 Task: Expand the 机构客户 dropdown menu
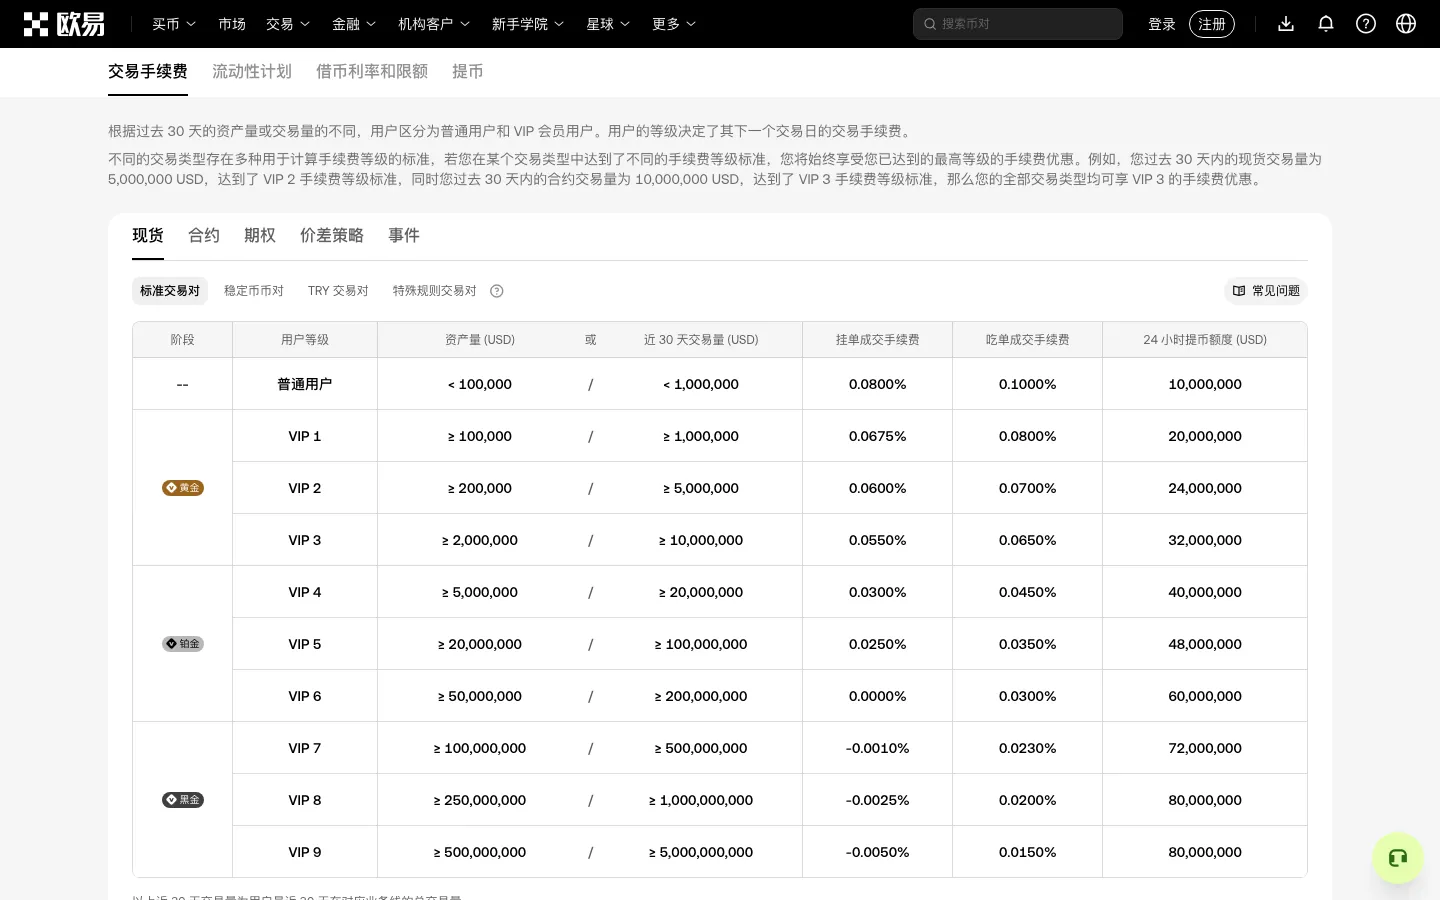click(434, 24)
